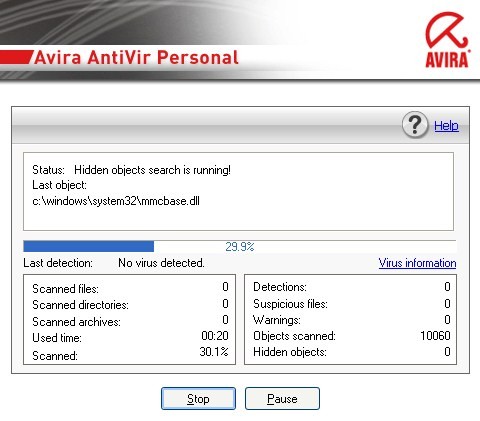Click the question mark help icon

pyautogui.click(x=415, y=125)
